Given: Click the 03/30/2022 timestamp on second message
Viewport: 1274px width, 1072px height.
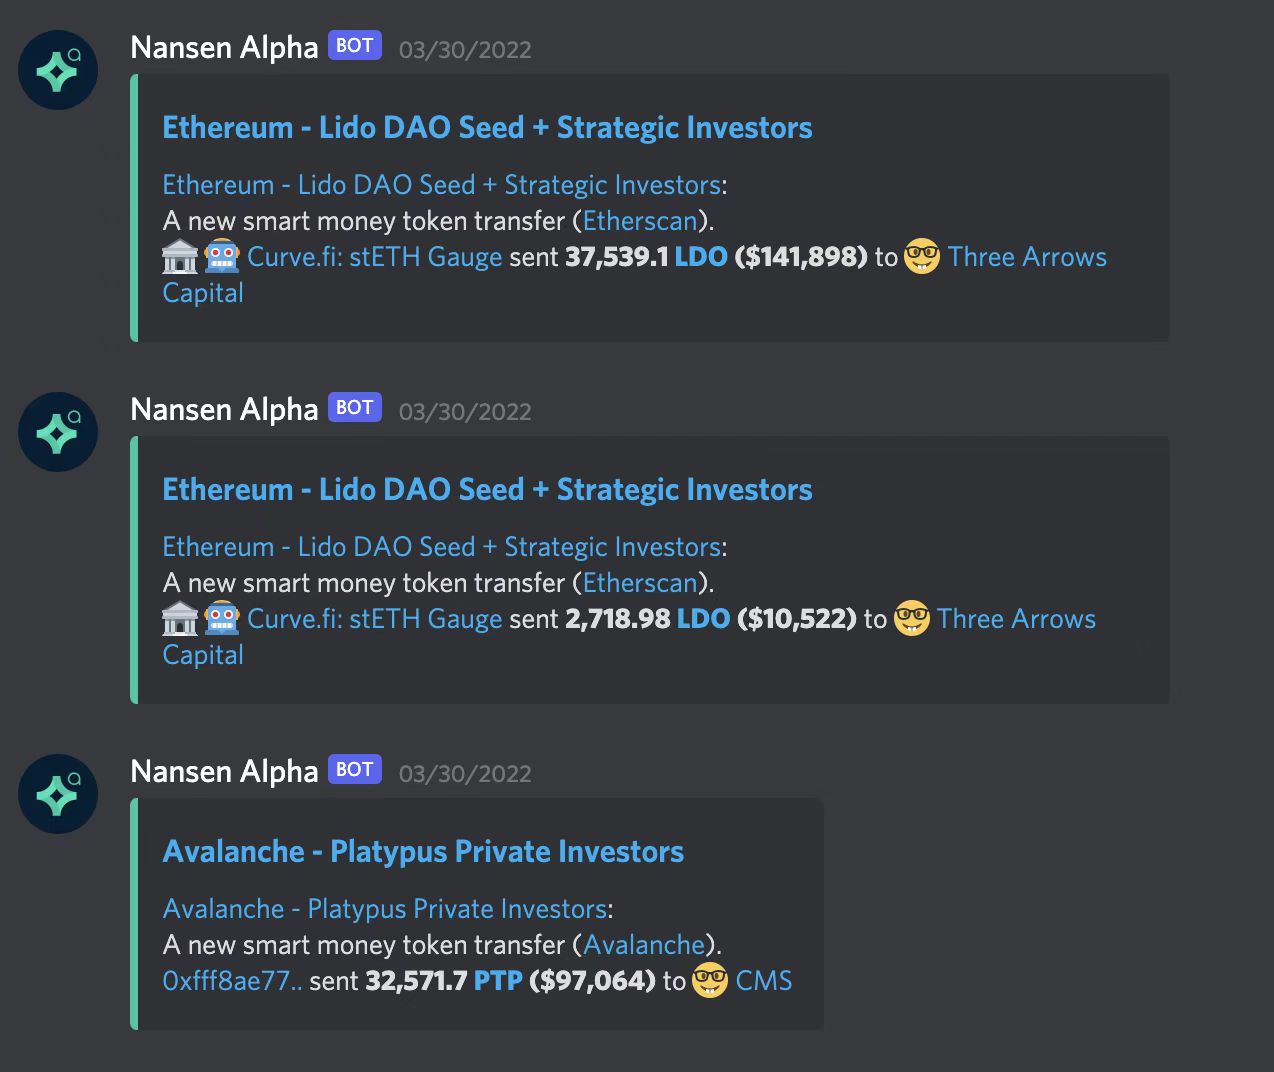Looking at the screenshot, I should 465,412.
